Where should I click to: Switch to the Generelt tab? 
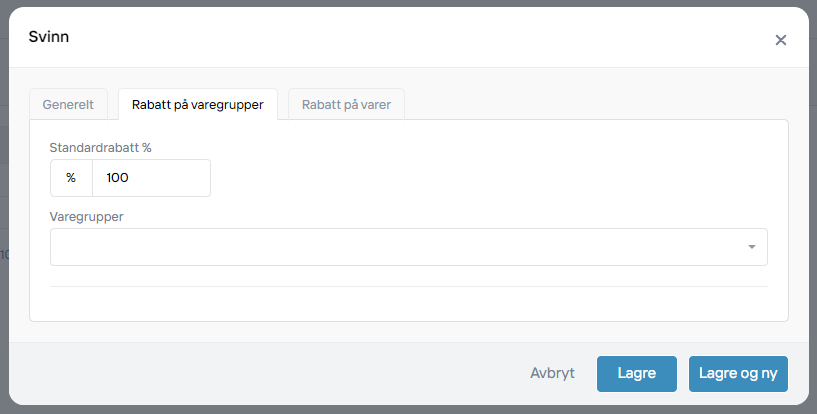pyautogui.click(x=68, y=104)
